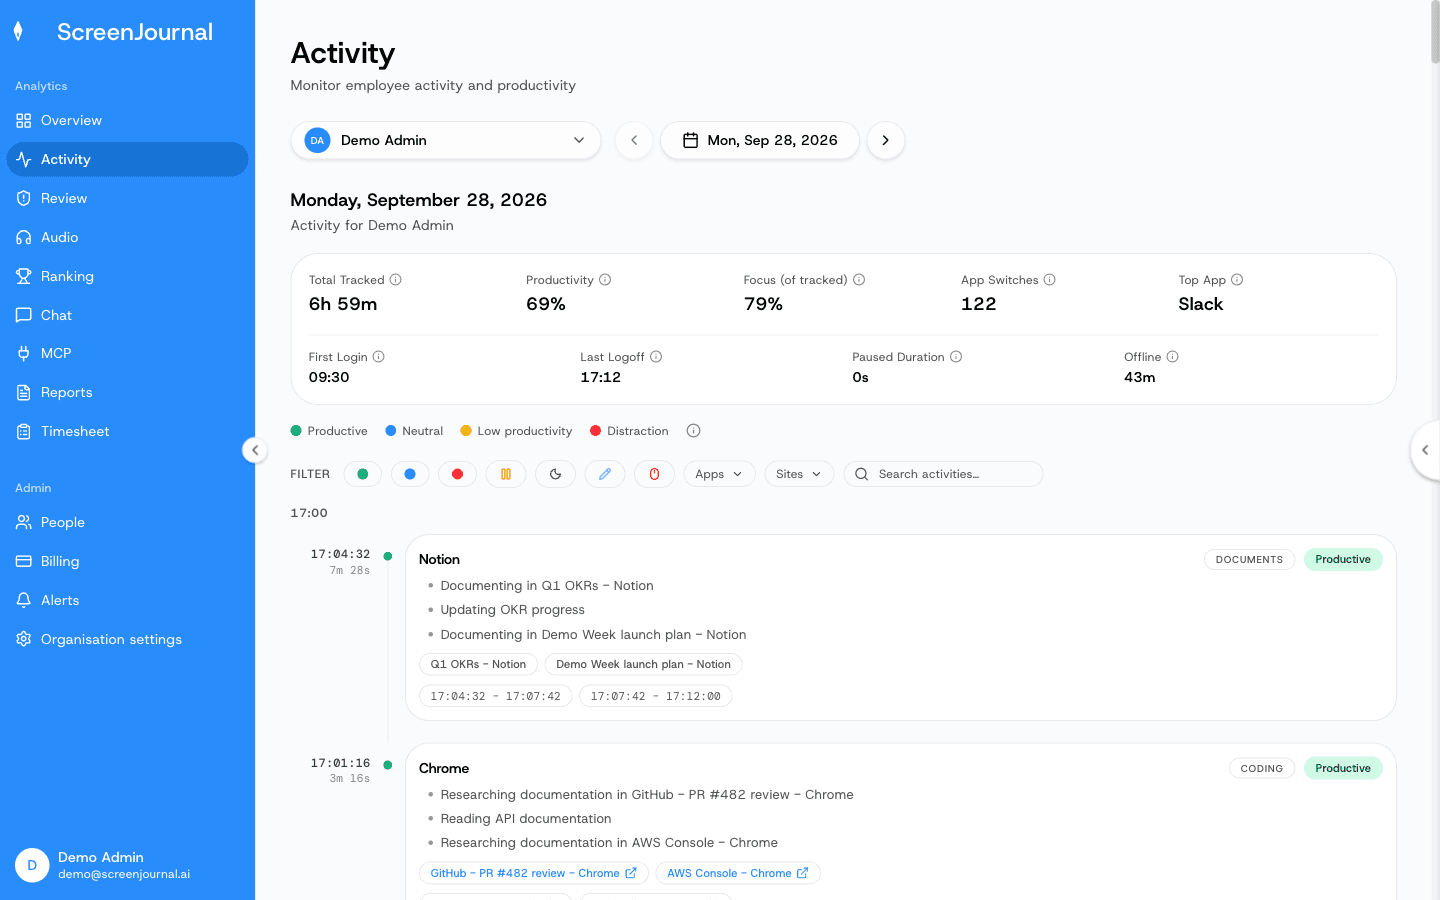Click the Demo Week launch plan – Notion chip
The width and height of the screenshot is (1440, 900).
643,664
